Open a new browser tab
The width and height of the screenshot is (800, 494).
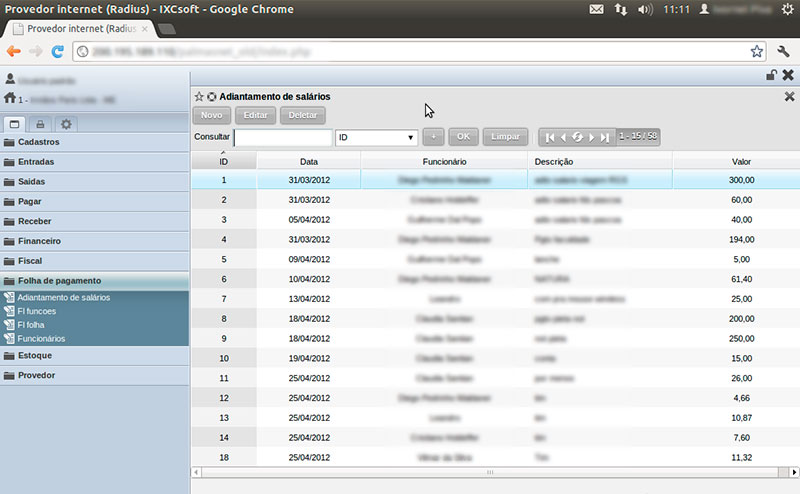coord(167,29)
